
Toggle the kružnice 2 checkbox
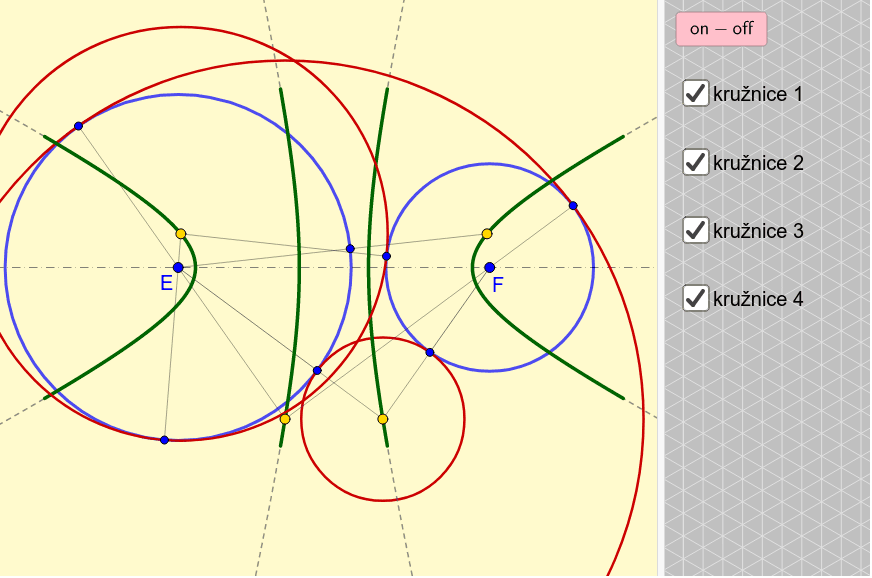pyautogui.click(x=696, y=162)
